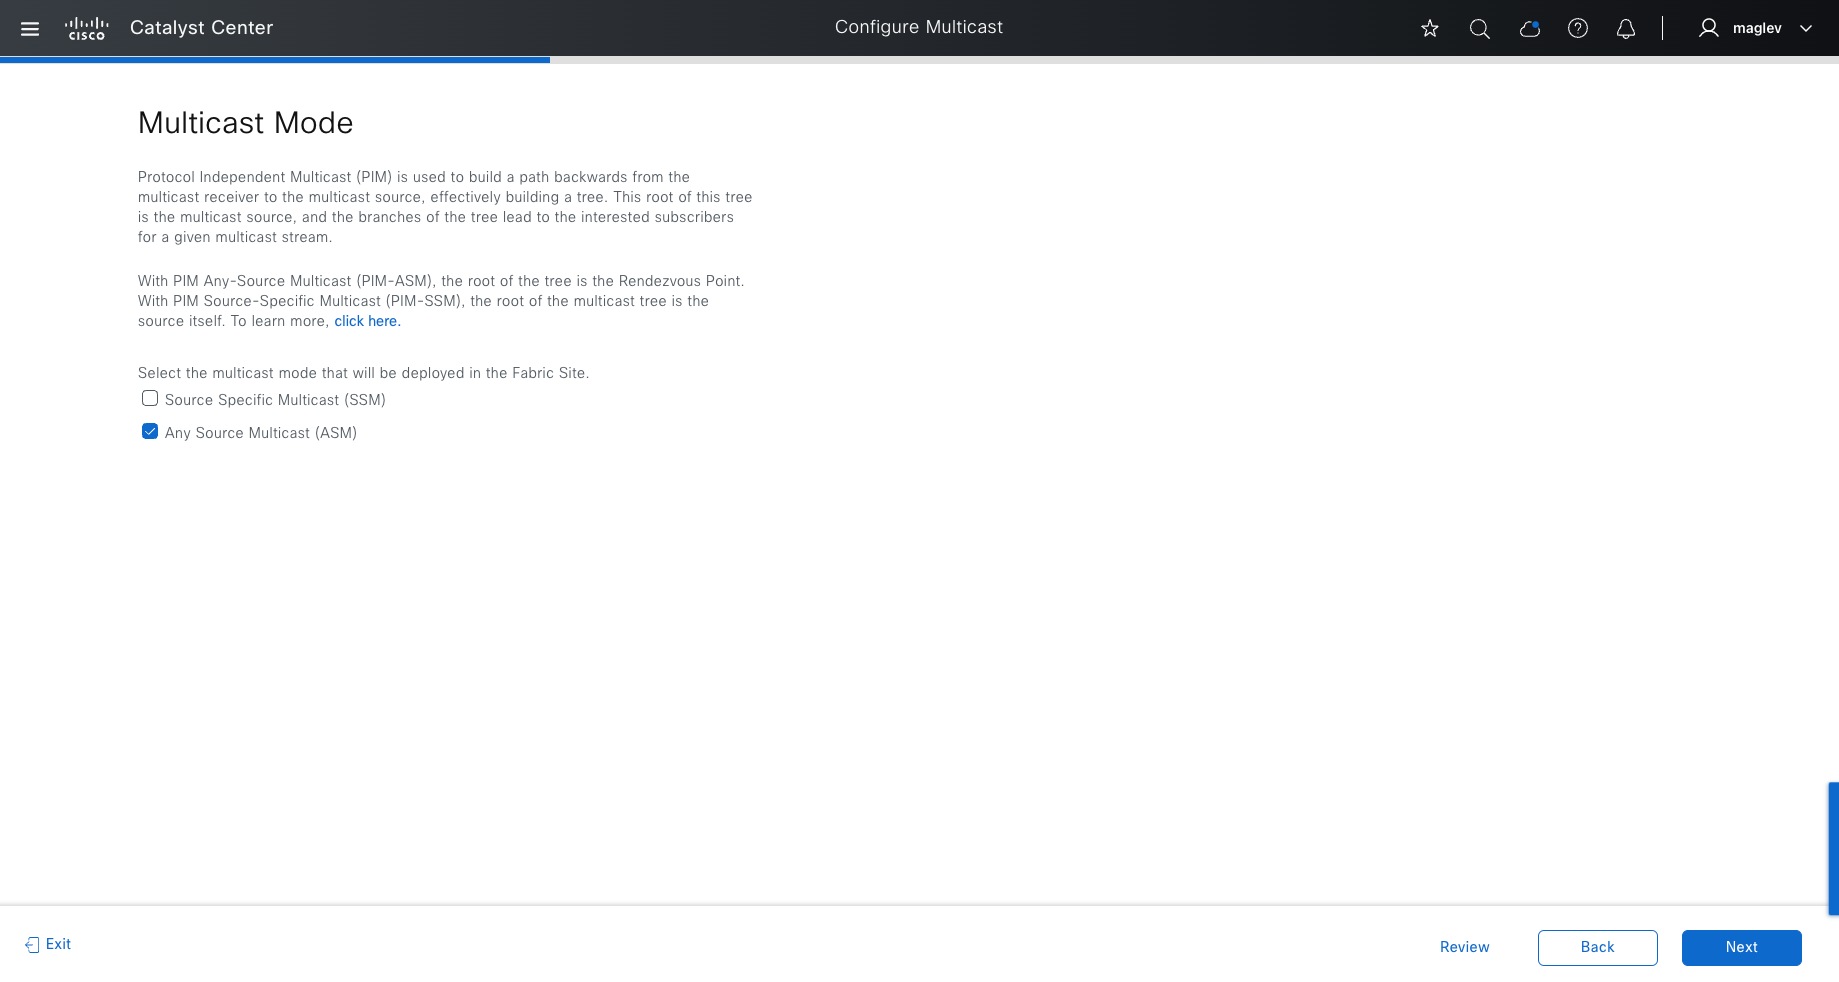Open the global search
1839x982 pixels.
1479,28
